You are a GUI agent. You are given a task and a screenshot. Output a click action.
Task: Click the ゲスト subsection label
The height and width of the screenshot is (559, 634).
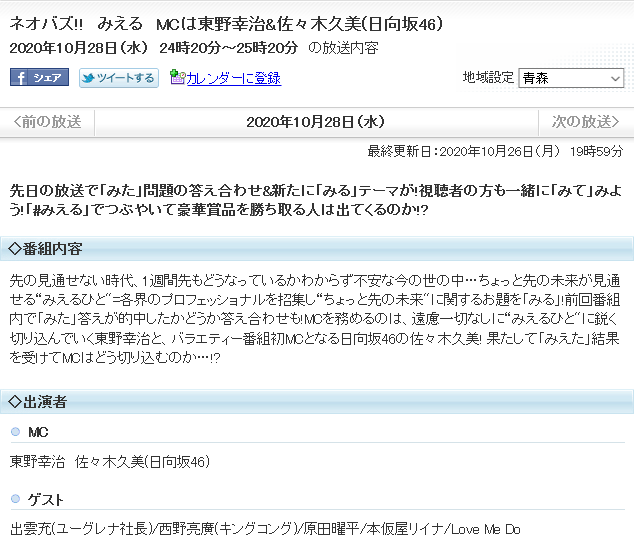click(x=45, y=500)
